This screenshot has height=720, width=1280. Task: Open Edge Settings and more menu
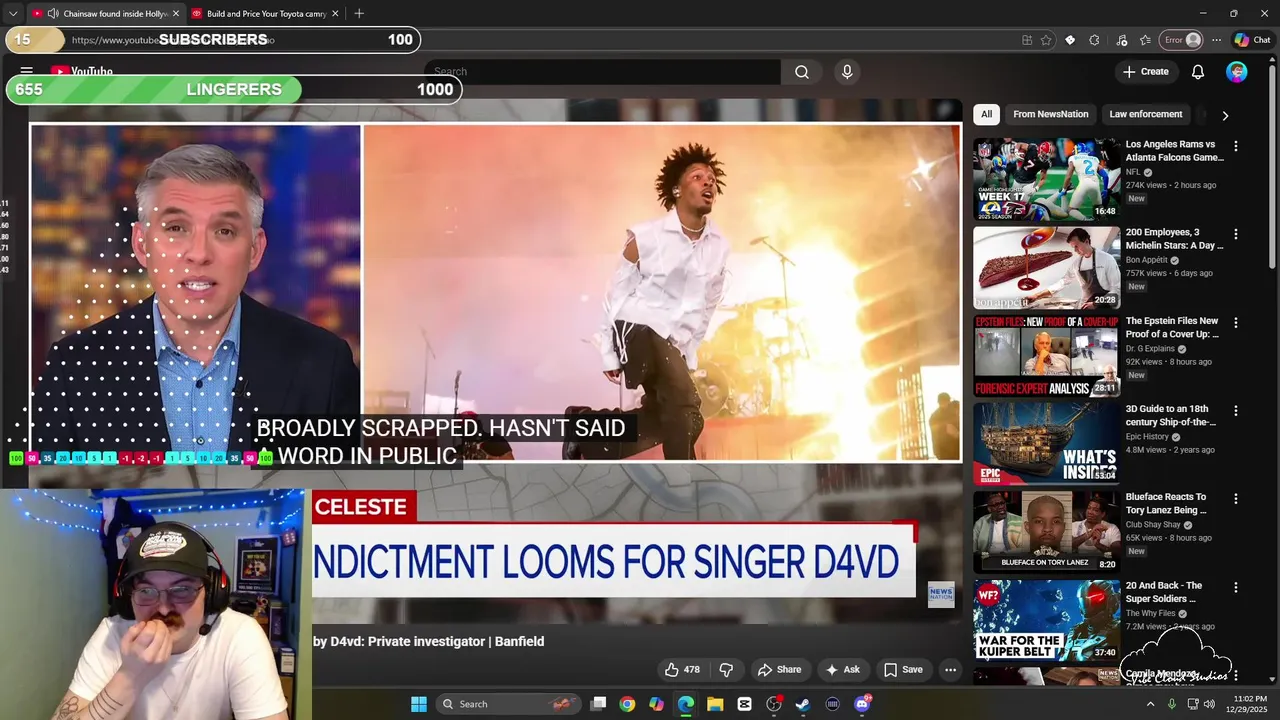point(1216,40)
